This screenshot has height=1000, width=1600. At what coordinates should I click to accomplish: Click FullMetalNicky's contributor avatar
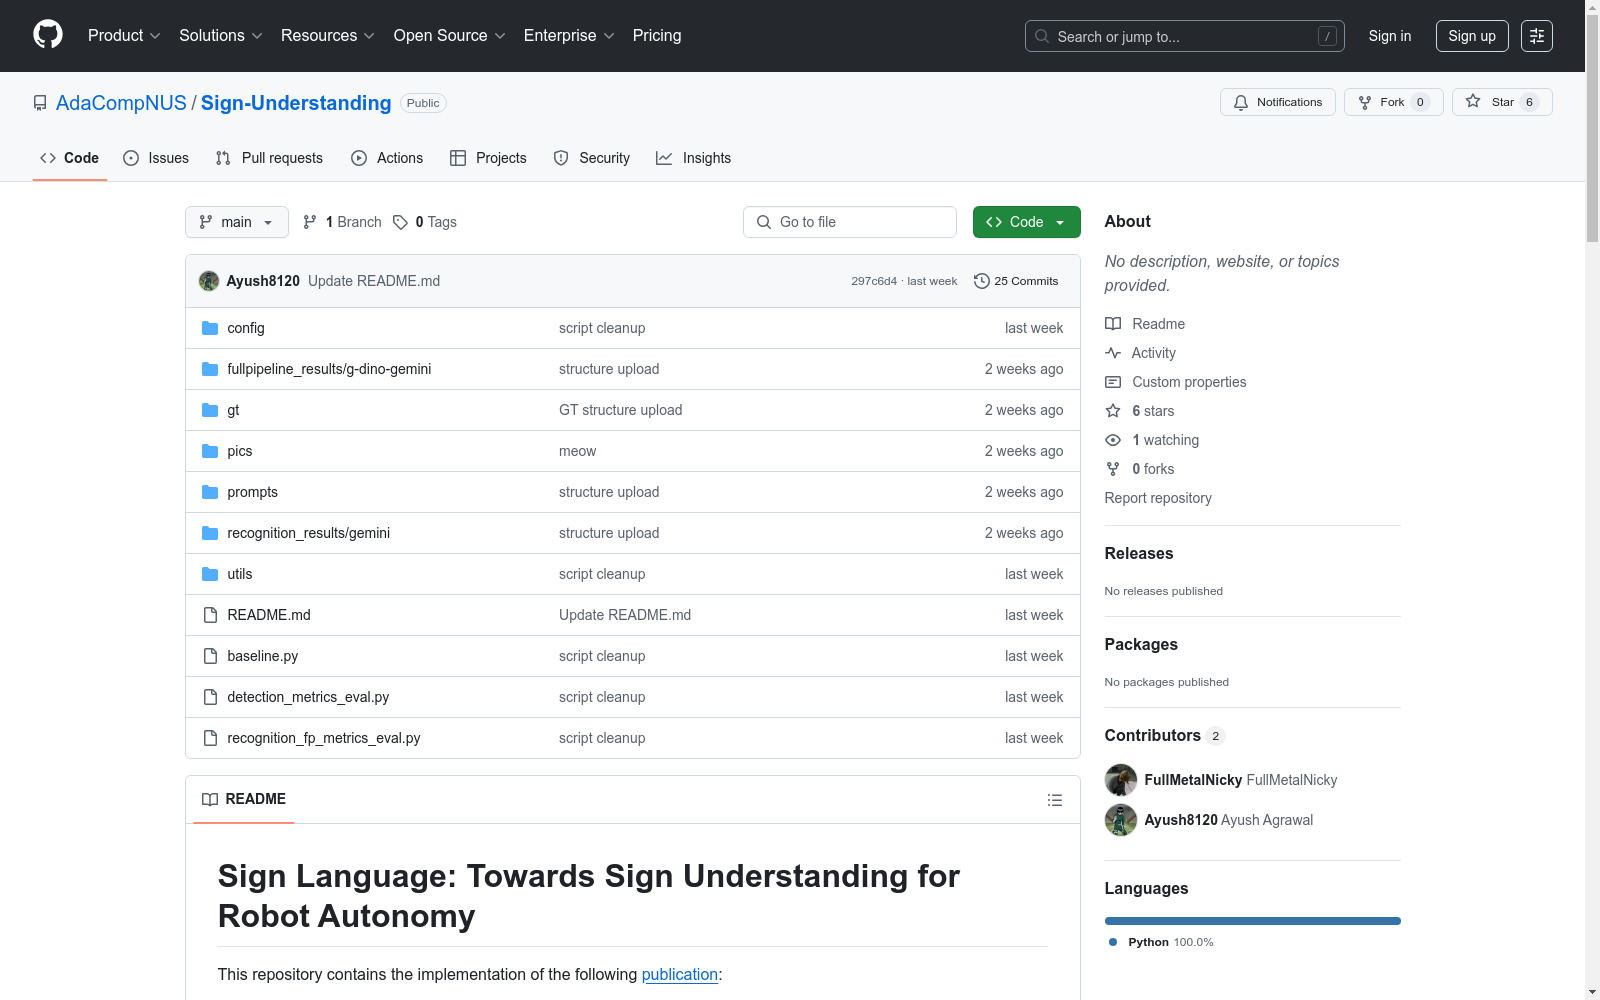pyautogui.click(x=1121, y=780)
